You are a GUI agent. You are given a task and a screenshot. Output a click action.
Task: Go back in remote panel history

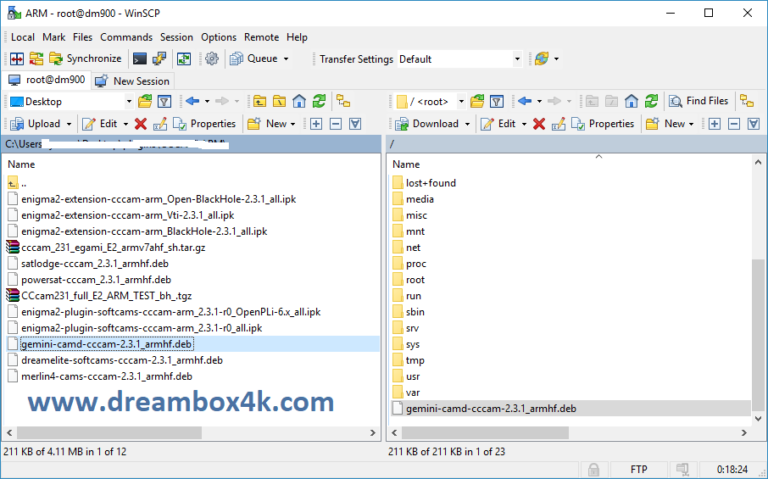coord(525,101)
